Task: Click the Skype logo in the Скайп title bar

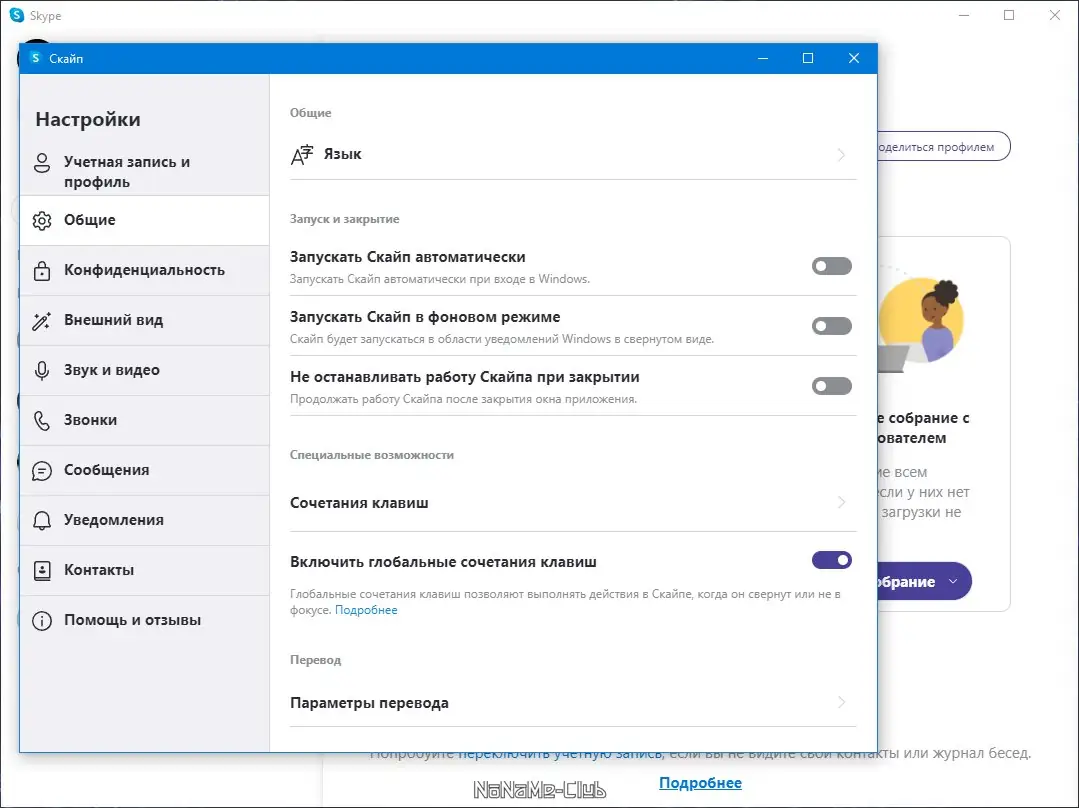Action: (x=36, y=58)
